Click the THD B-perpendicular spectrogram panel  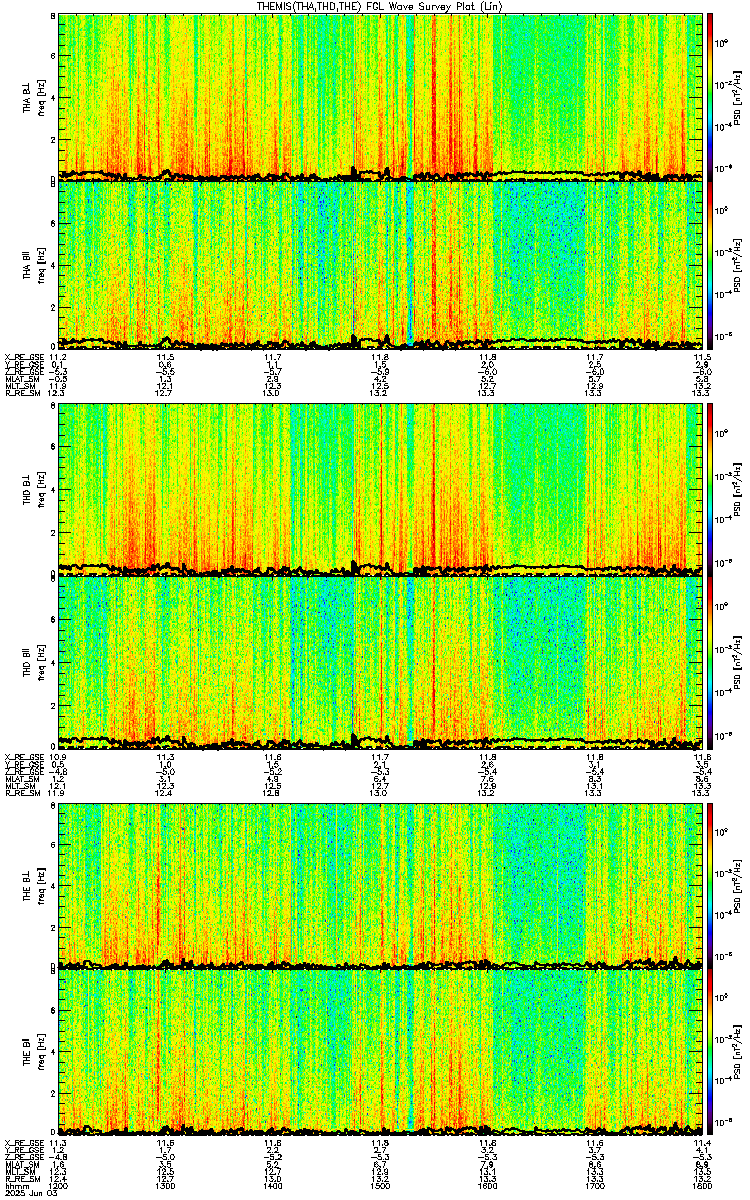coord(380,492)
